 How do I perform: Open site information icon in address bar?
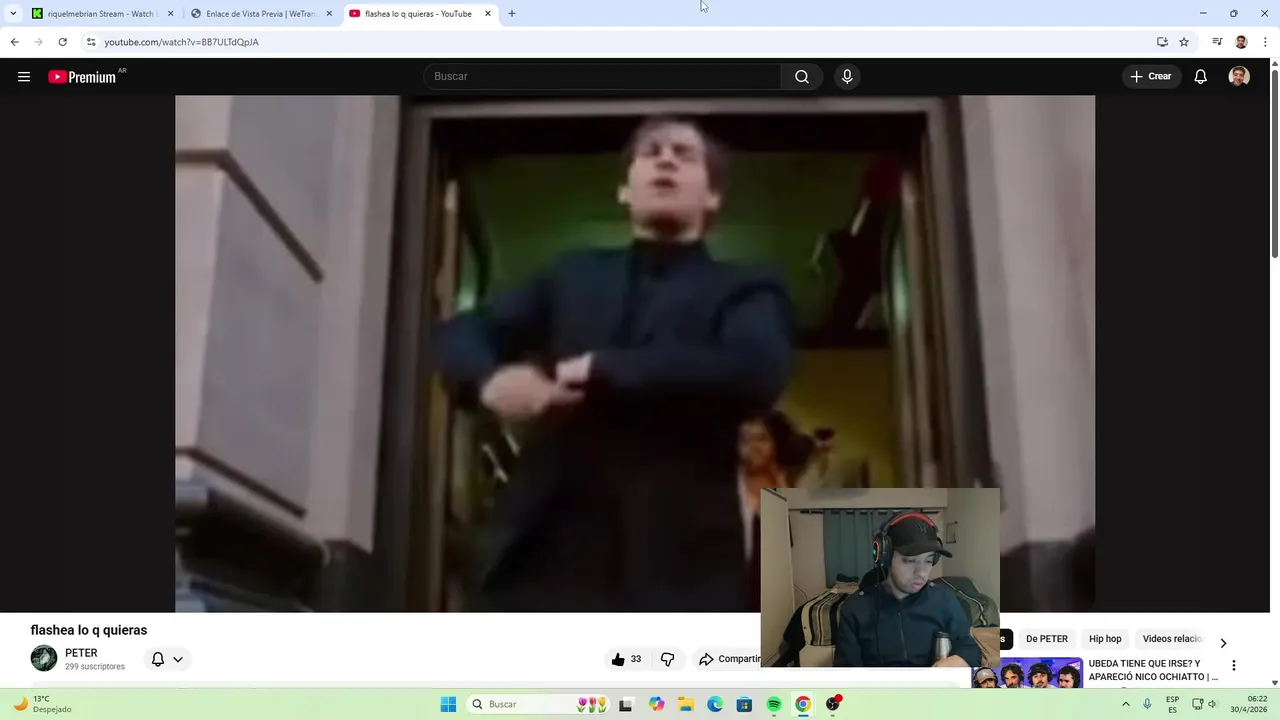(x=91, y=42)
